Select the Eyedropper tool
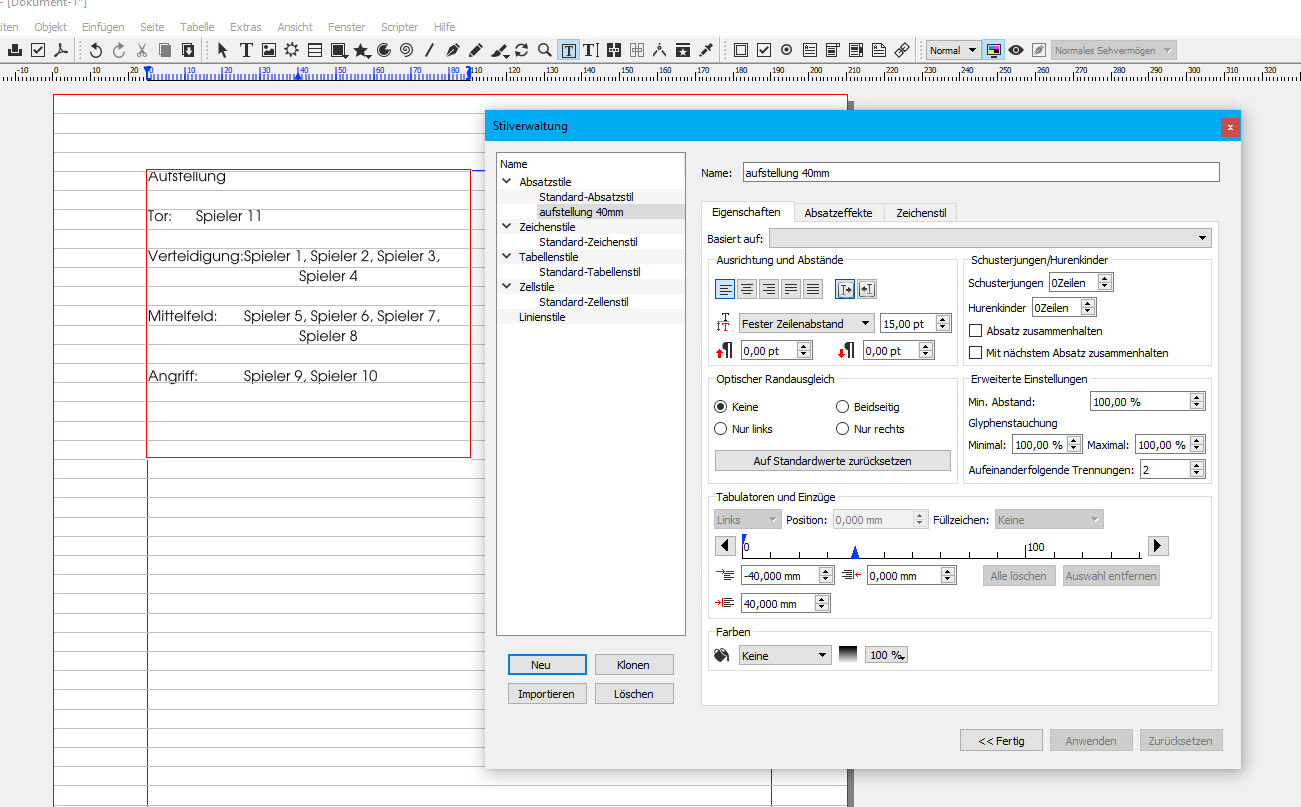 point(706,50)
